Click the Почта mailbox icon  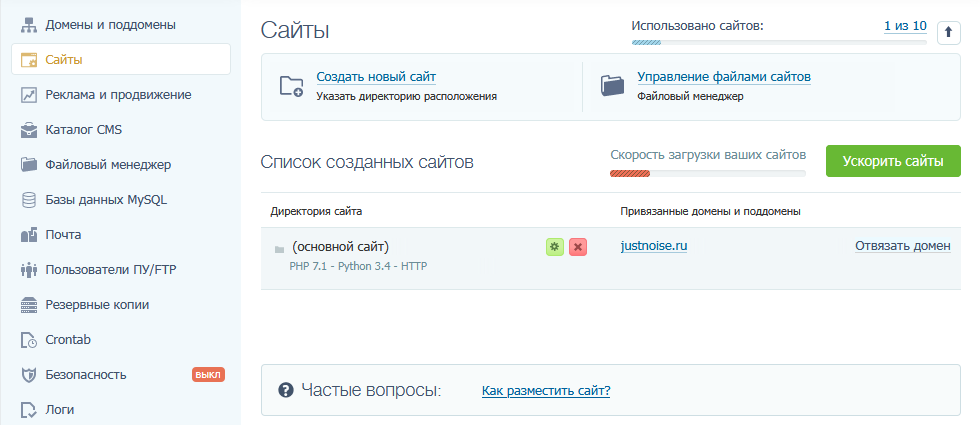point(29,235)
